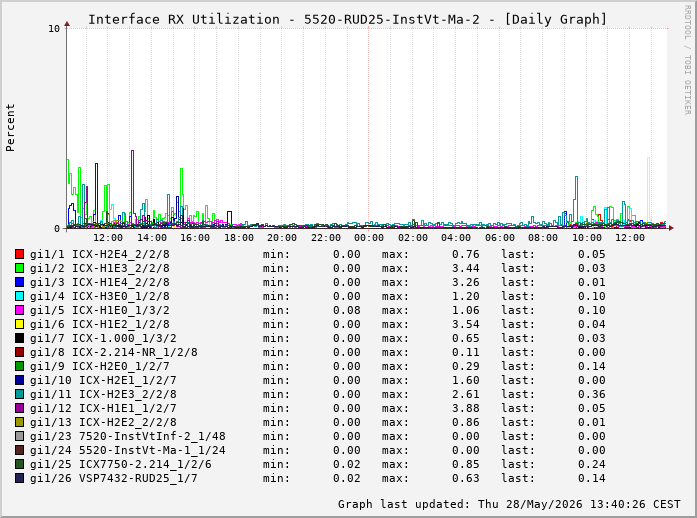The image size is (697, 518).
Task: Click legend label gi1/1 ICX-H2E4_2/2/8
Action: click(x=100, y=254)
